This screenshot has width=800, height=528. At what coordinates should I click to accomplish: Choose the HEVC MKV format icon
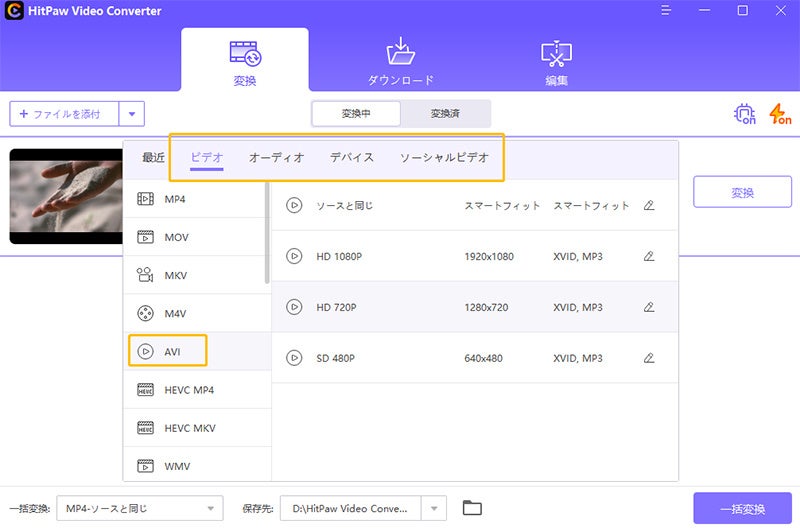pos(145,428)
